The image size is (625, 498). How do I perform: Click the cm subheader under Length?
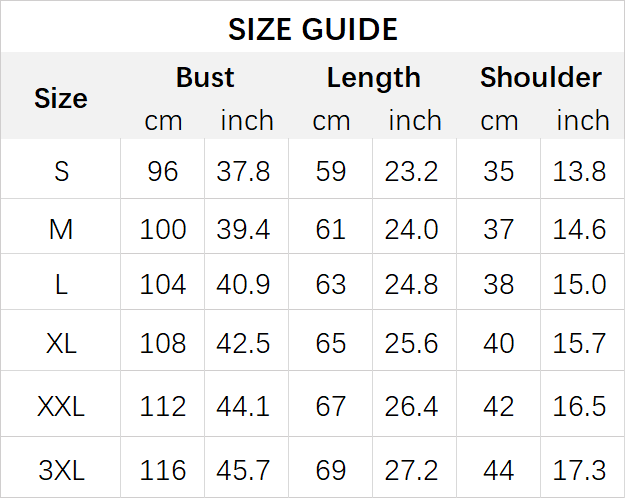331,121
